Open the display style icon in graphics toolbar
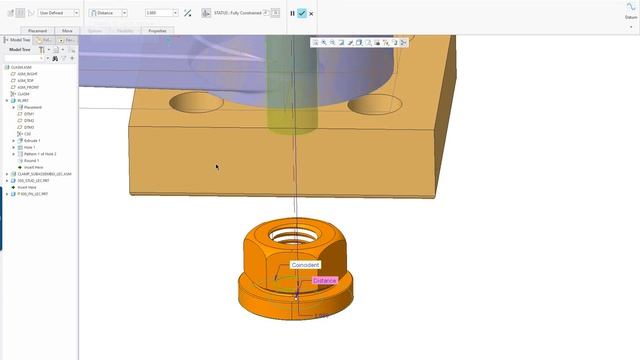Viewport: 640px width, 360px height. click(359, 42)
